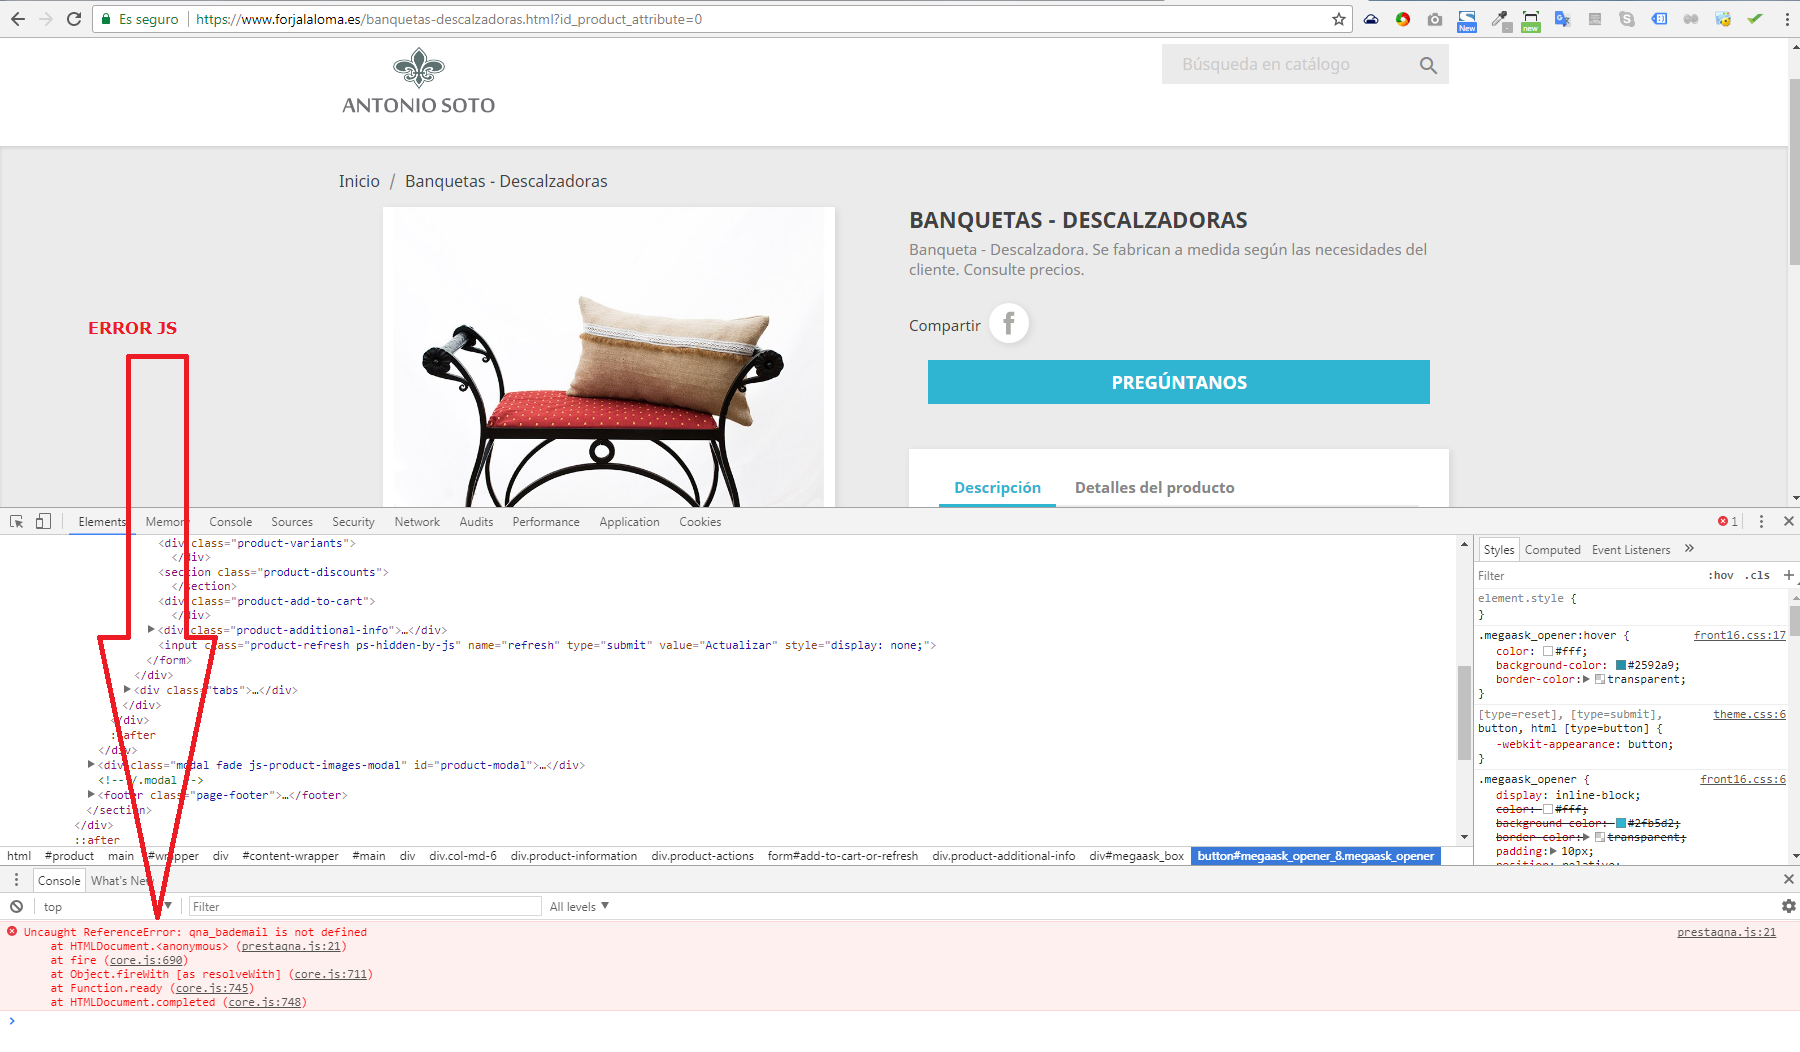Toggle the DevTools device toolbar
1800x1052 pixels.
point(43,521)
